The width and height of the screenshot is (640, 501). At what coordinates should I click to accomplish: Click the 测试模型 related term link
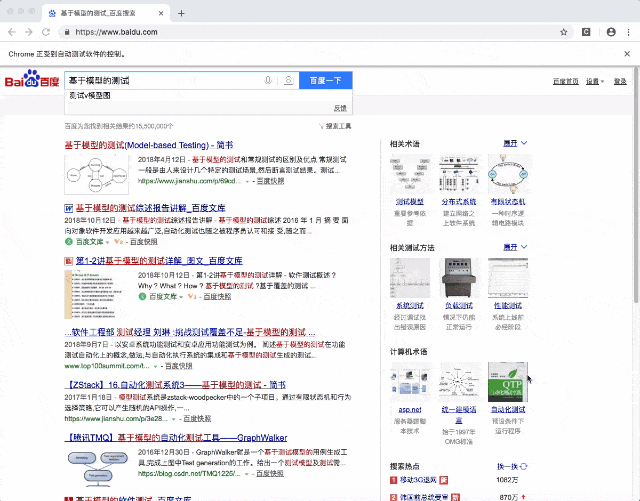click(410, 202)
